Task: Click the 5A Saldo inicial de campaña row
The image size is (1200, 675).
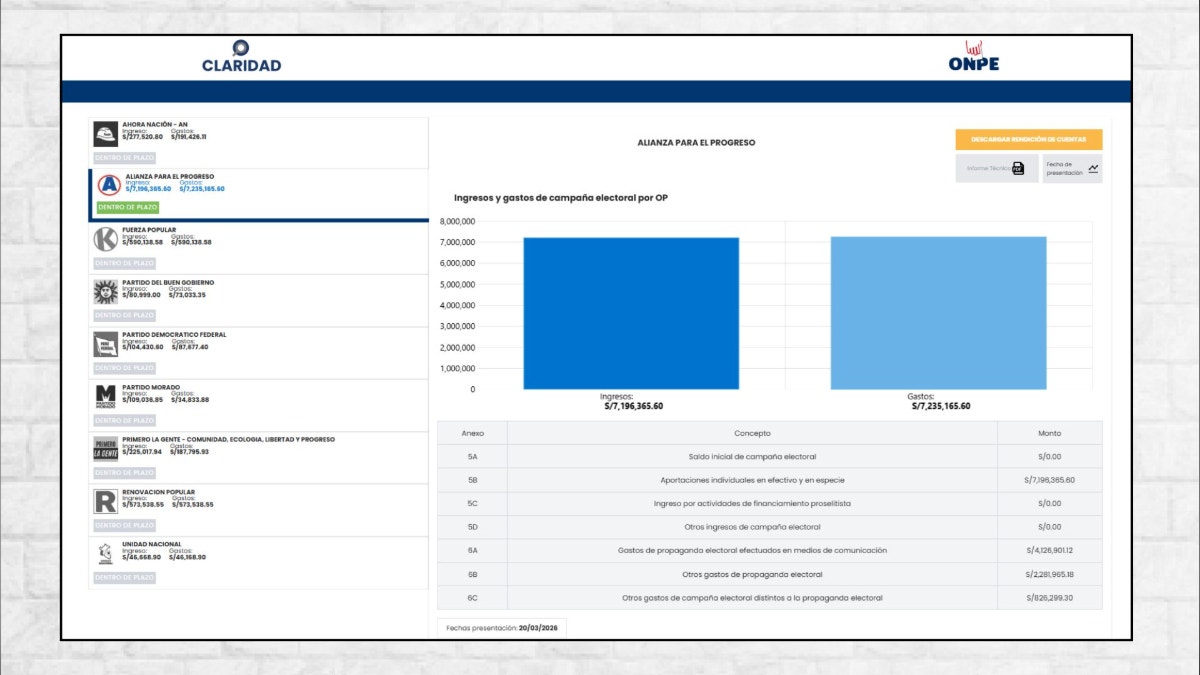Action: tap(770, 456)
